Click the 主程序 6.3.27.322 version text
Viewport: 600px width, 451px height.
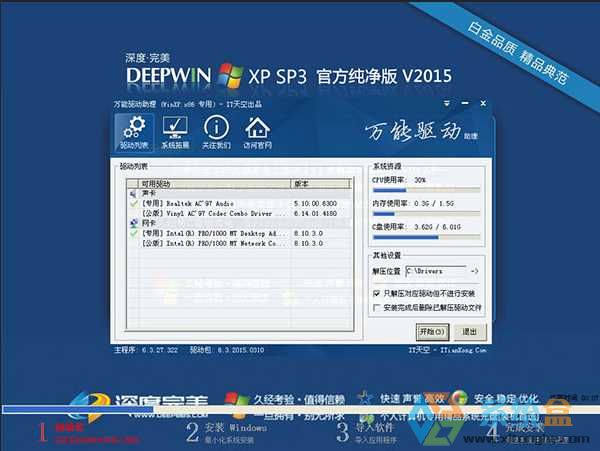coord(146,350)
